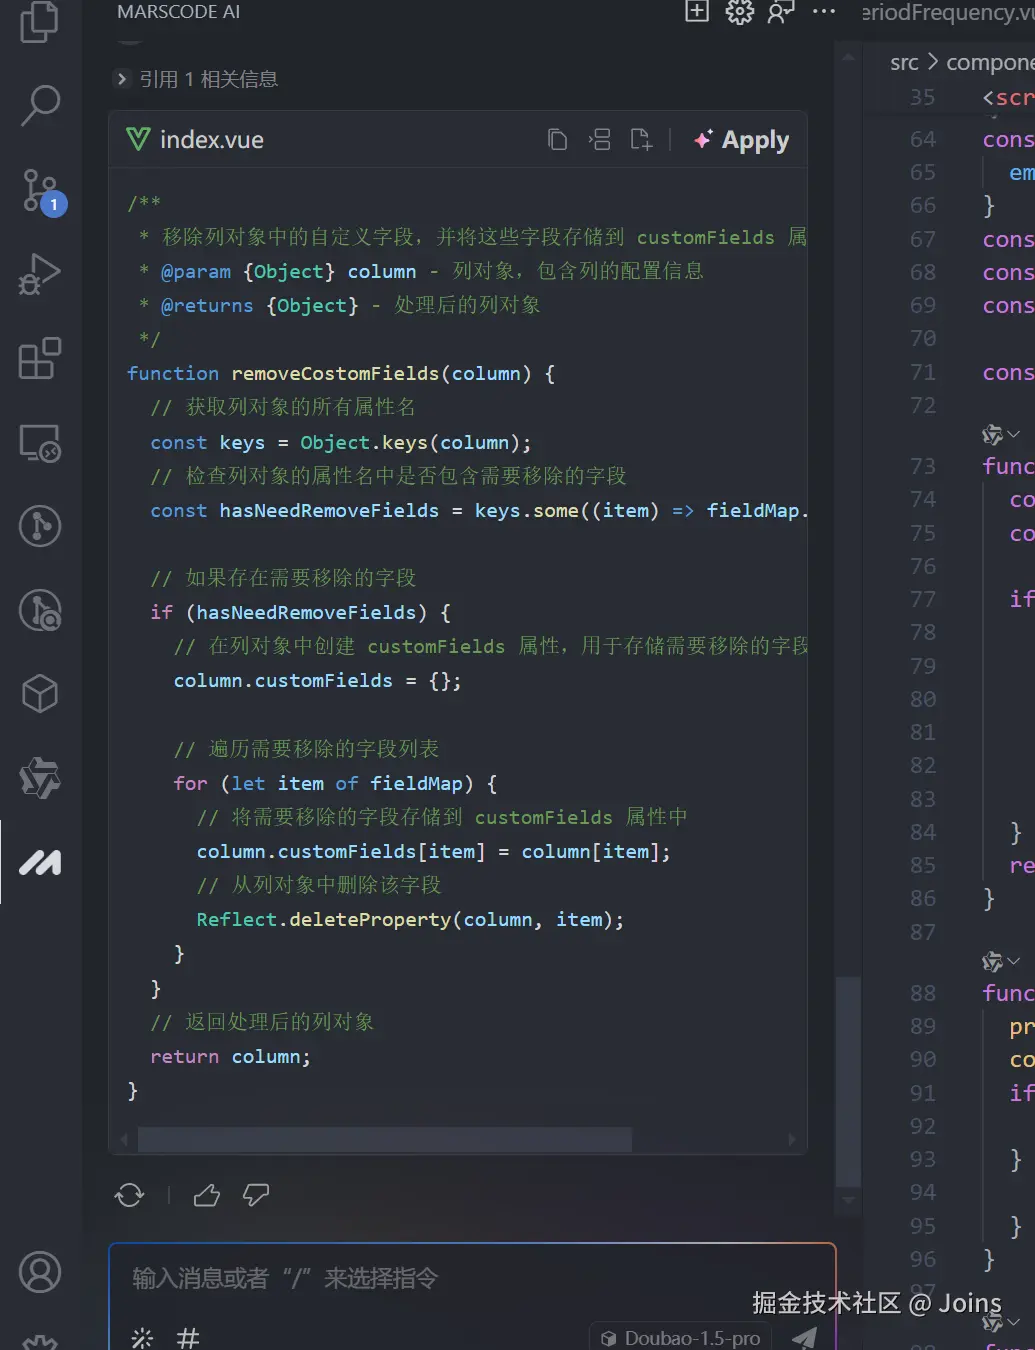
Task: Click the const keys = Object.keys line
Action: [x=341, y=443]
